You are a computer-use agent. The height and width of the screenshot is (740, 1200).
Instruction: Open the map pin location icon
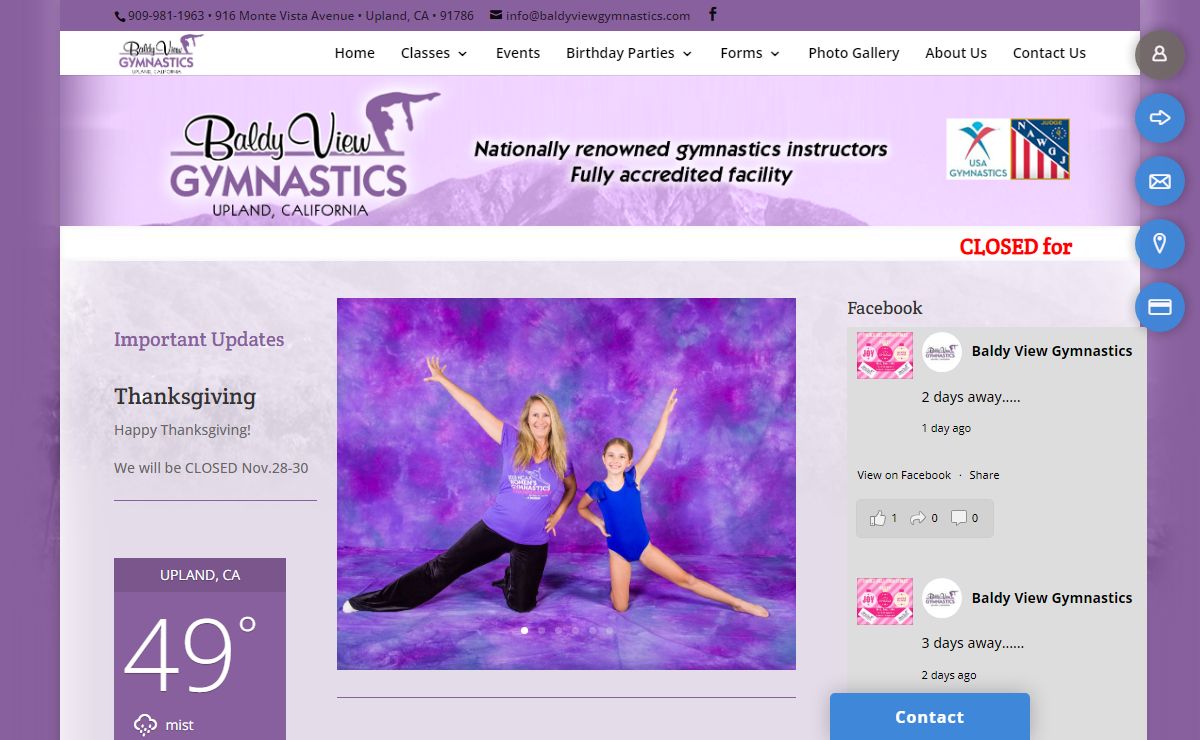pyautogui.click(x=1160, y=244)
